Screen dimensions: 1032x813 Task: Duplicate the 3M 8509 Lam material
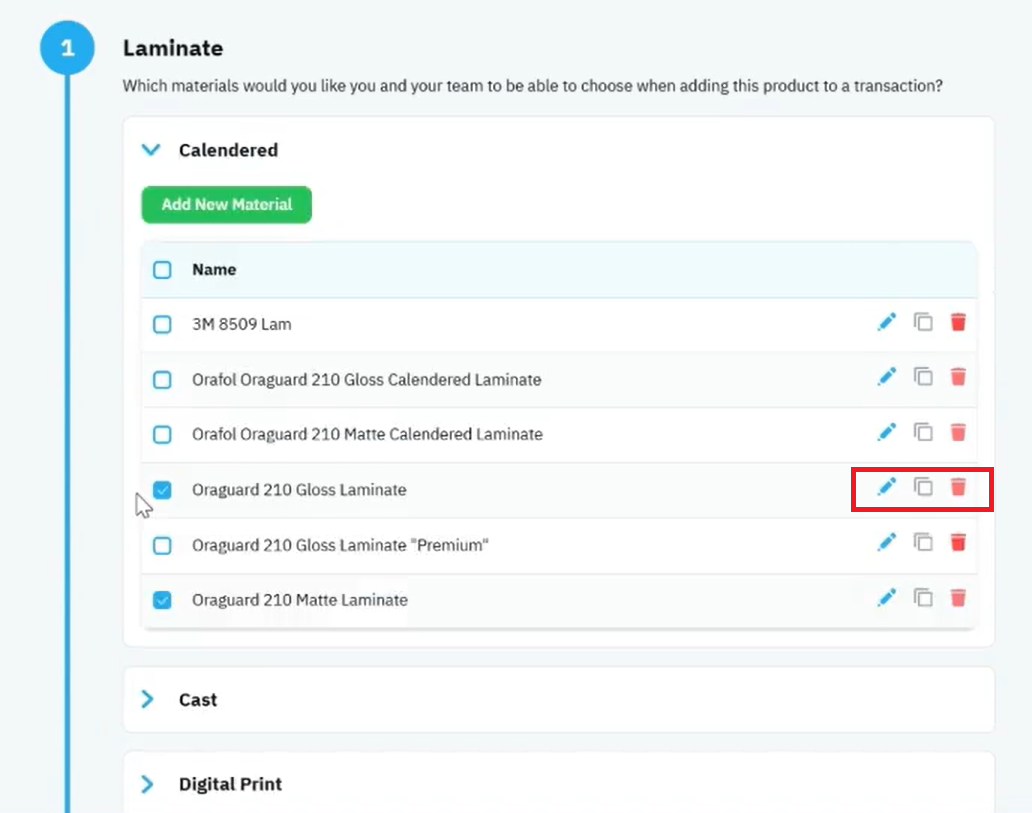(x=923, y=323)
